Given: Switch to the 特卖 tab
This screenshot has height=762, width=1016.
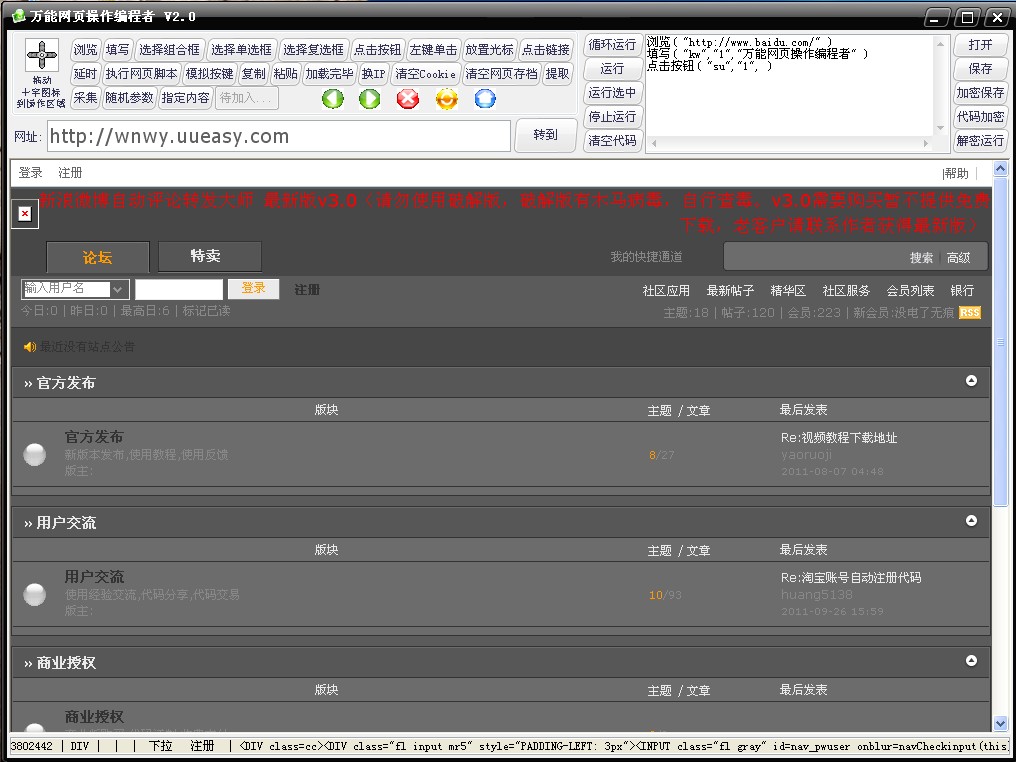Looking at the screenshot, I should point(209,256).
